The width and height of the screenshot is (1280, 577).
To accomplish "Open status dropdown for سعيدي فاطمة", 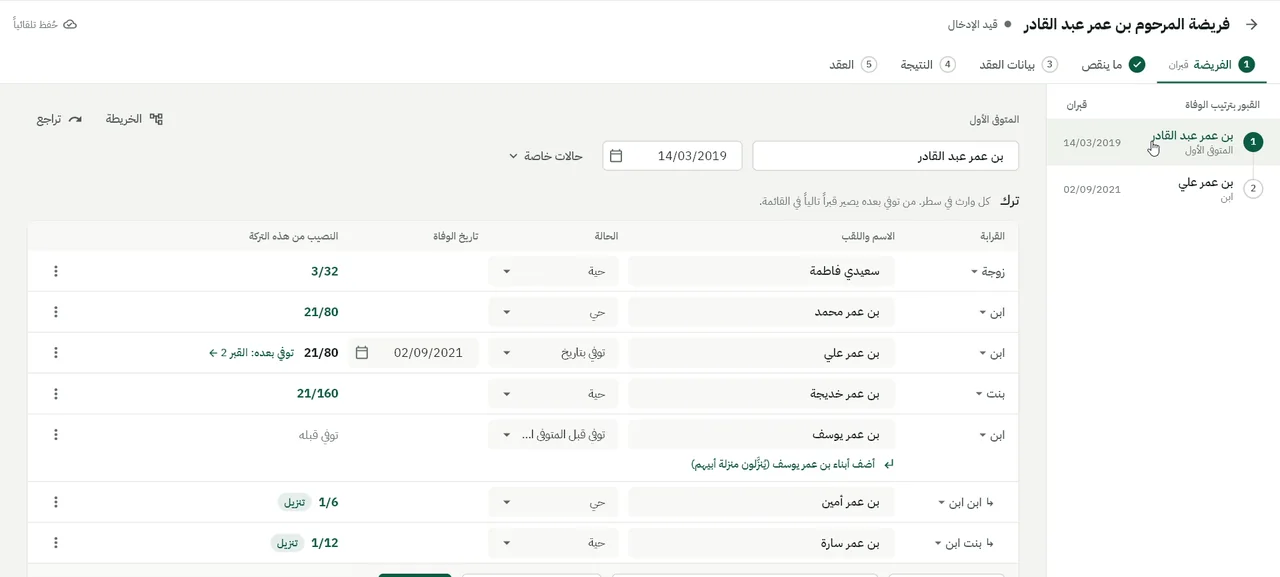I will 553,271.
